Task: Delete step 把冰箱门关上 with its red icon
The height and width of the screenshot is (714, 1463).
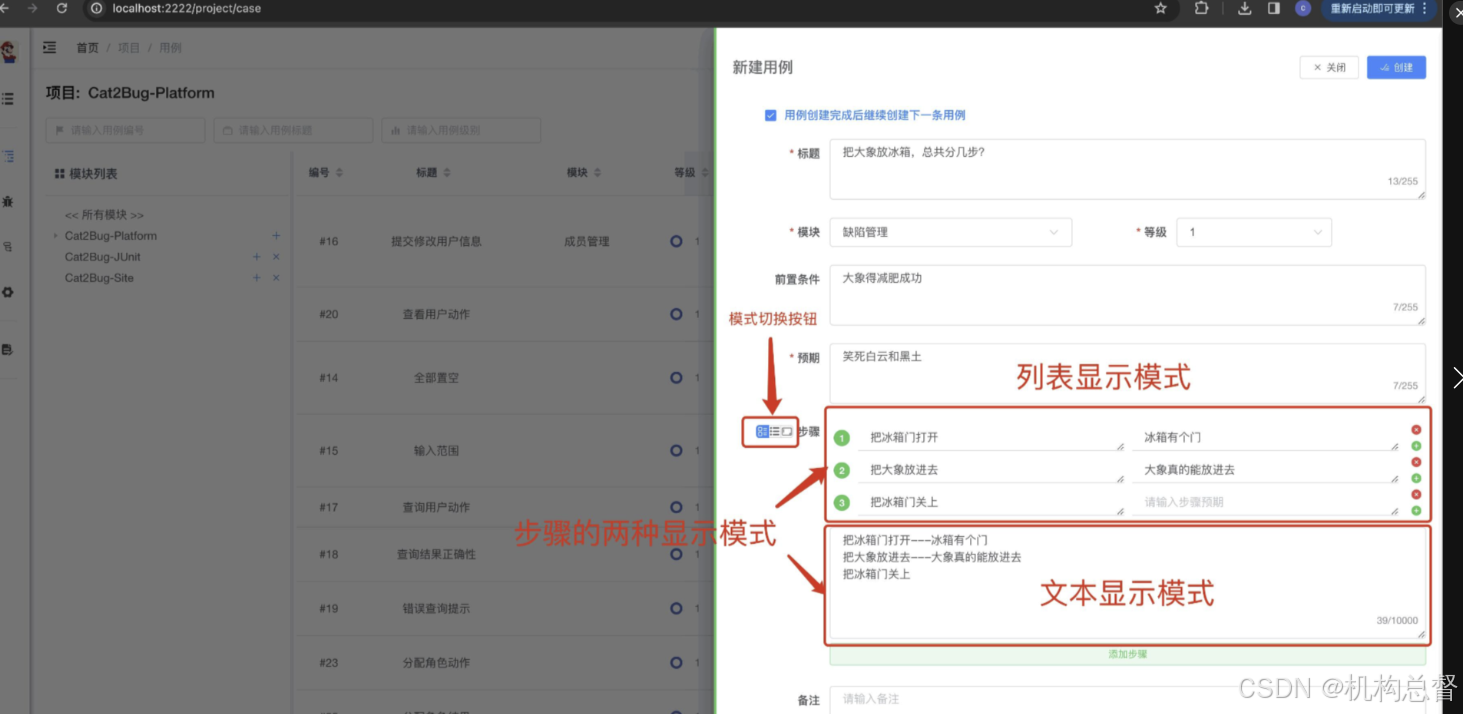Action: pos(1416,494)
